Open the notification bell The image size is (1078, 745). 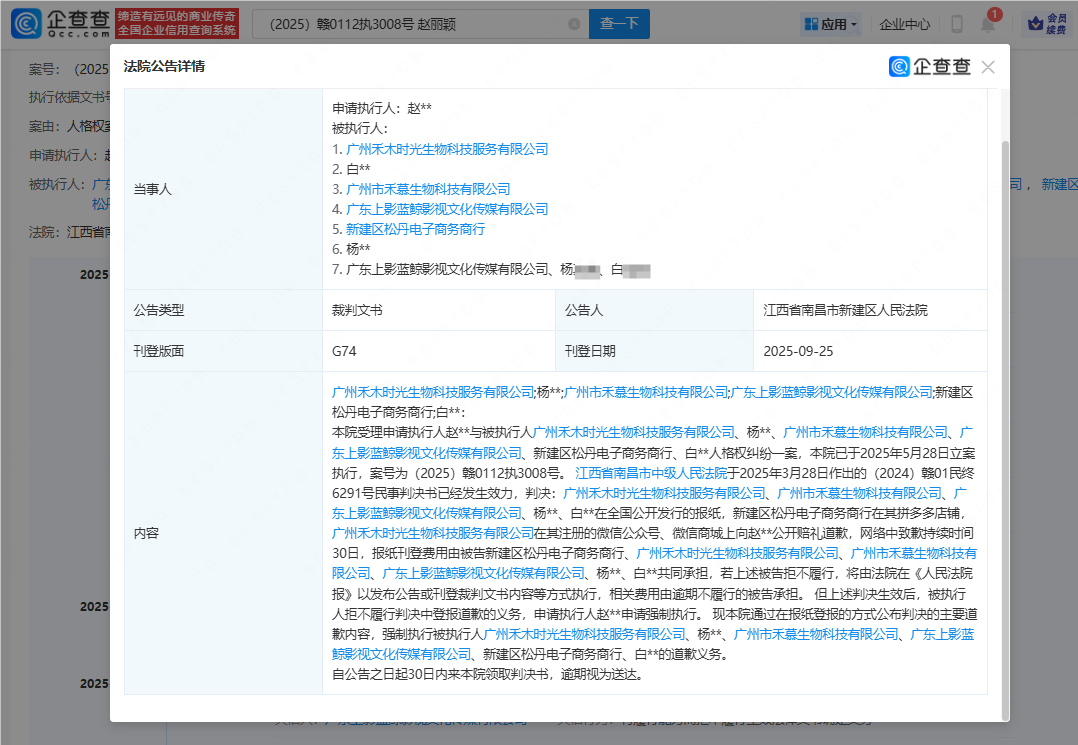tap(987, 25)
